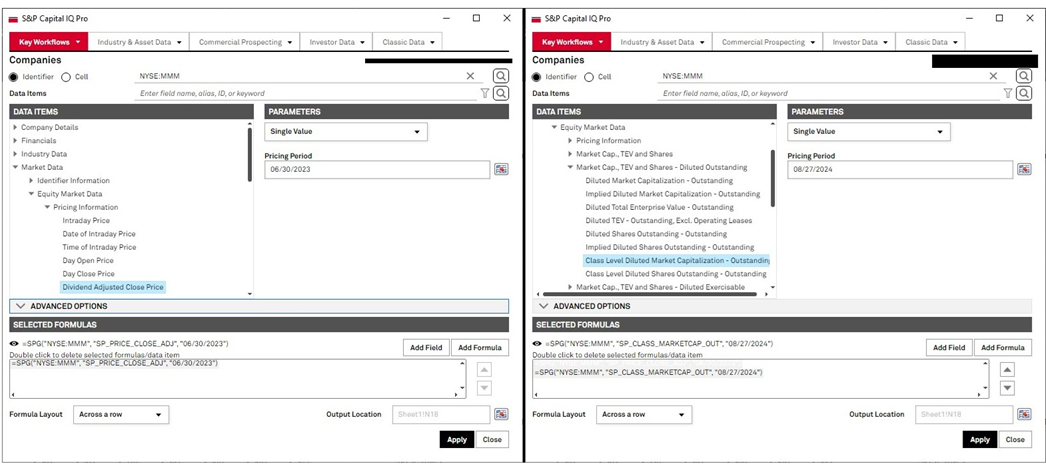Open Pricing Period calendar picker in right window

[x=1024, y=169]
